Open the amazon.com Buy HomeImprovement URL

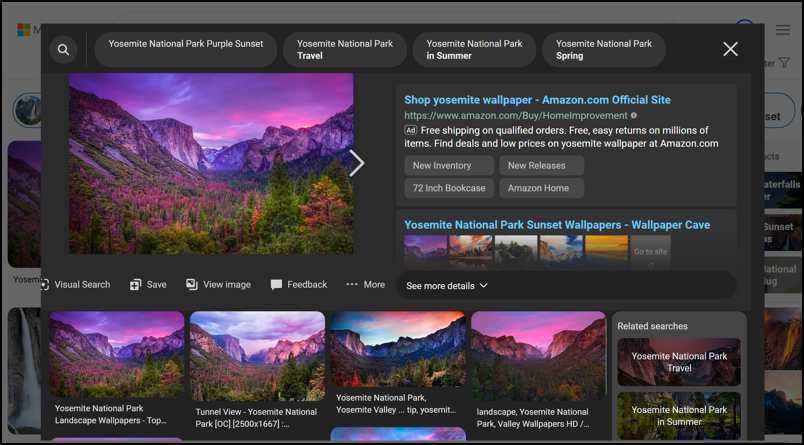(516, 116)
